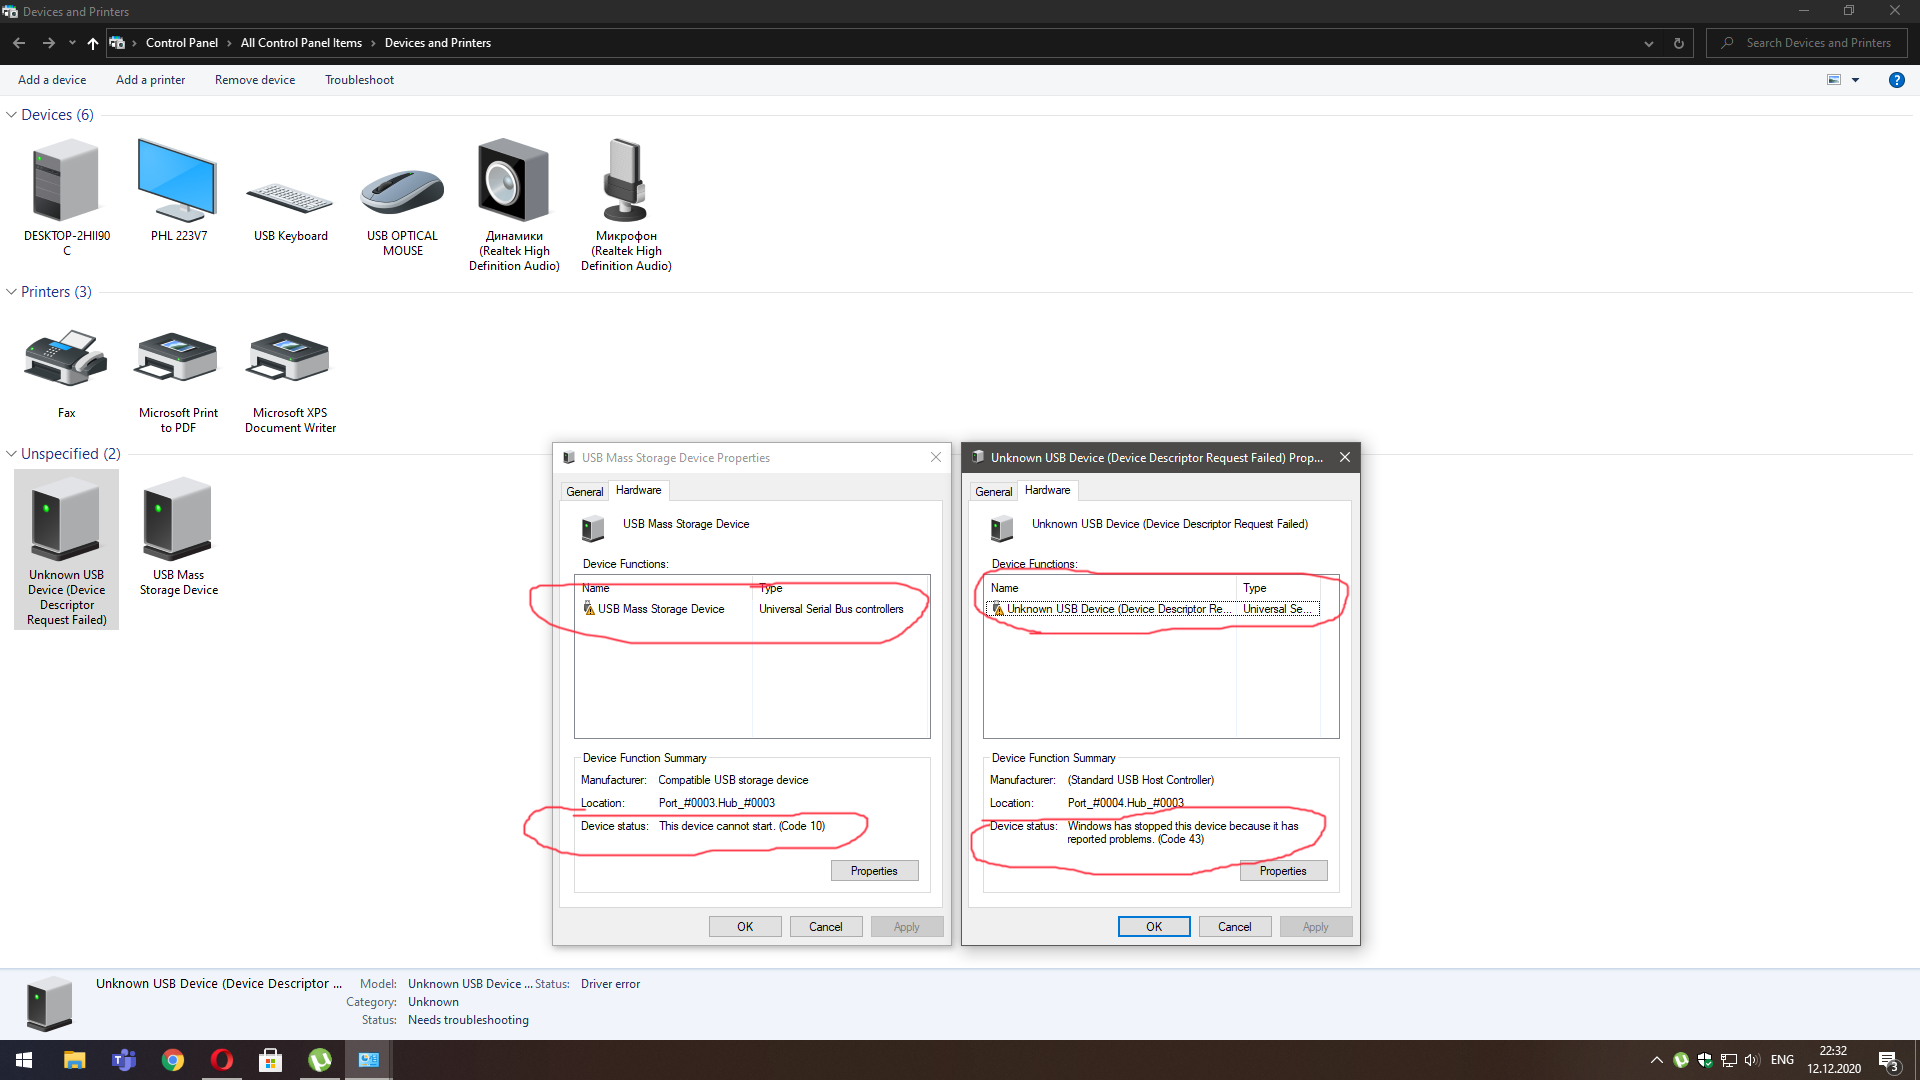Image resolution: width=1920 pixels, height=1080 pixels.
Task: Click Properties button in USB Mass Storage dialog
Action: (874, 871)
